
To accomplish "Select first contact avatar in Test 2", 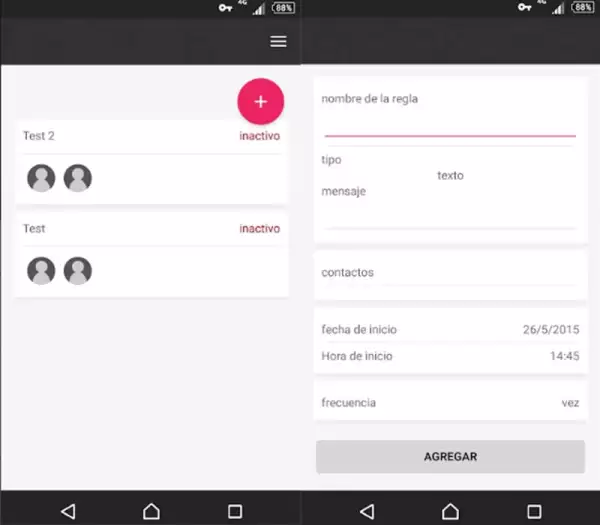I will 41,178.
